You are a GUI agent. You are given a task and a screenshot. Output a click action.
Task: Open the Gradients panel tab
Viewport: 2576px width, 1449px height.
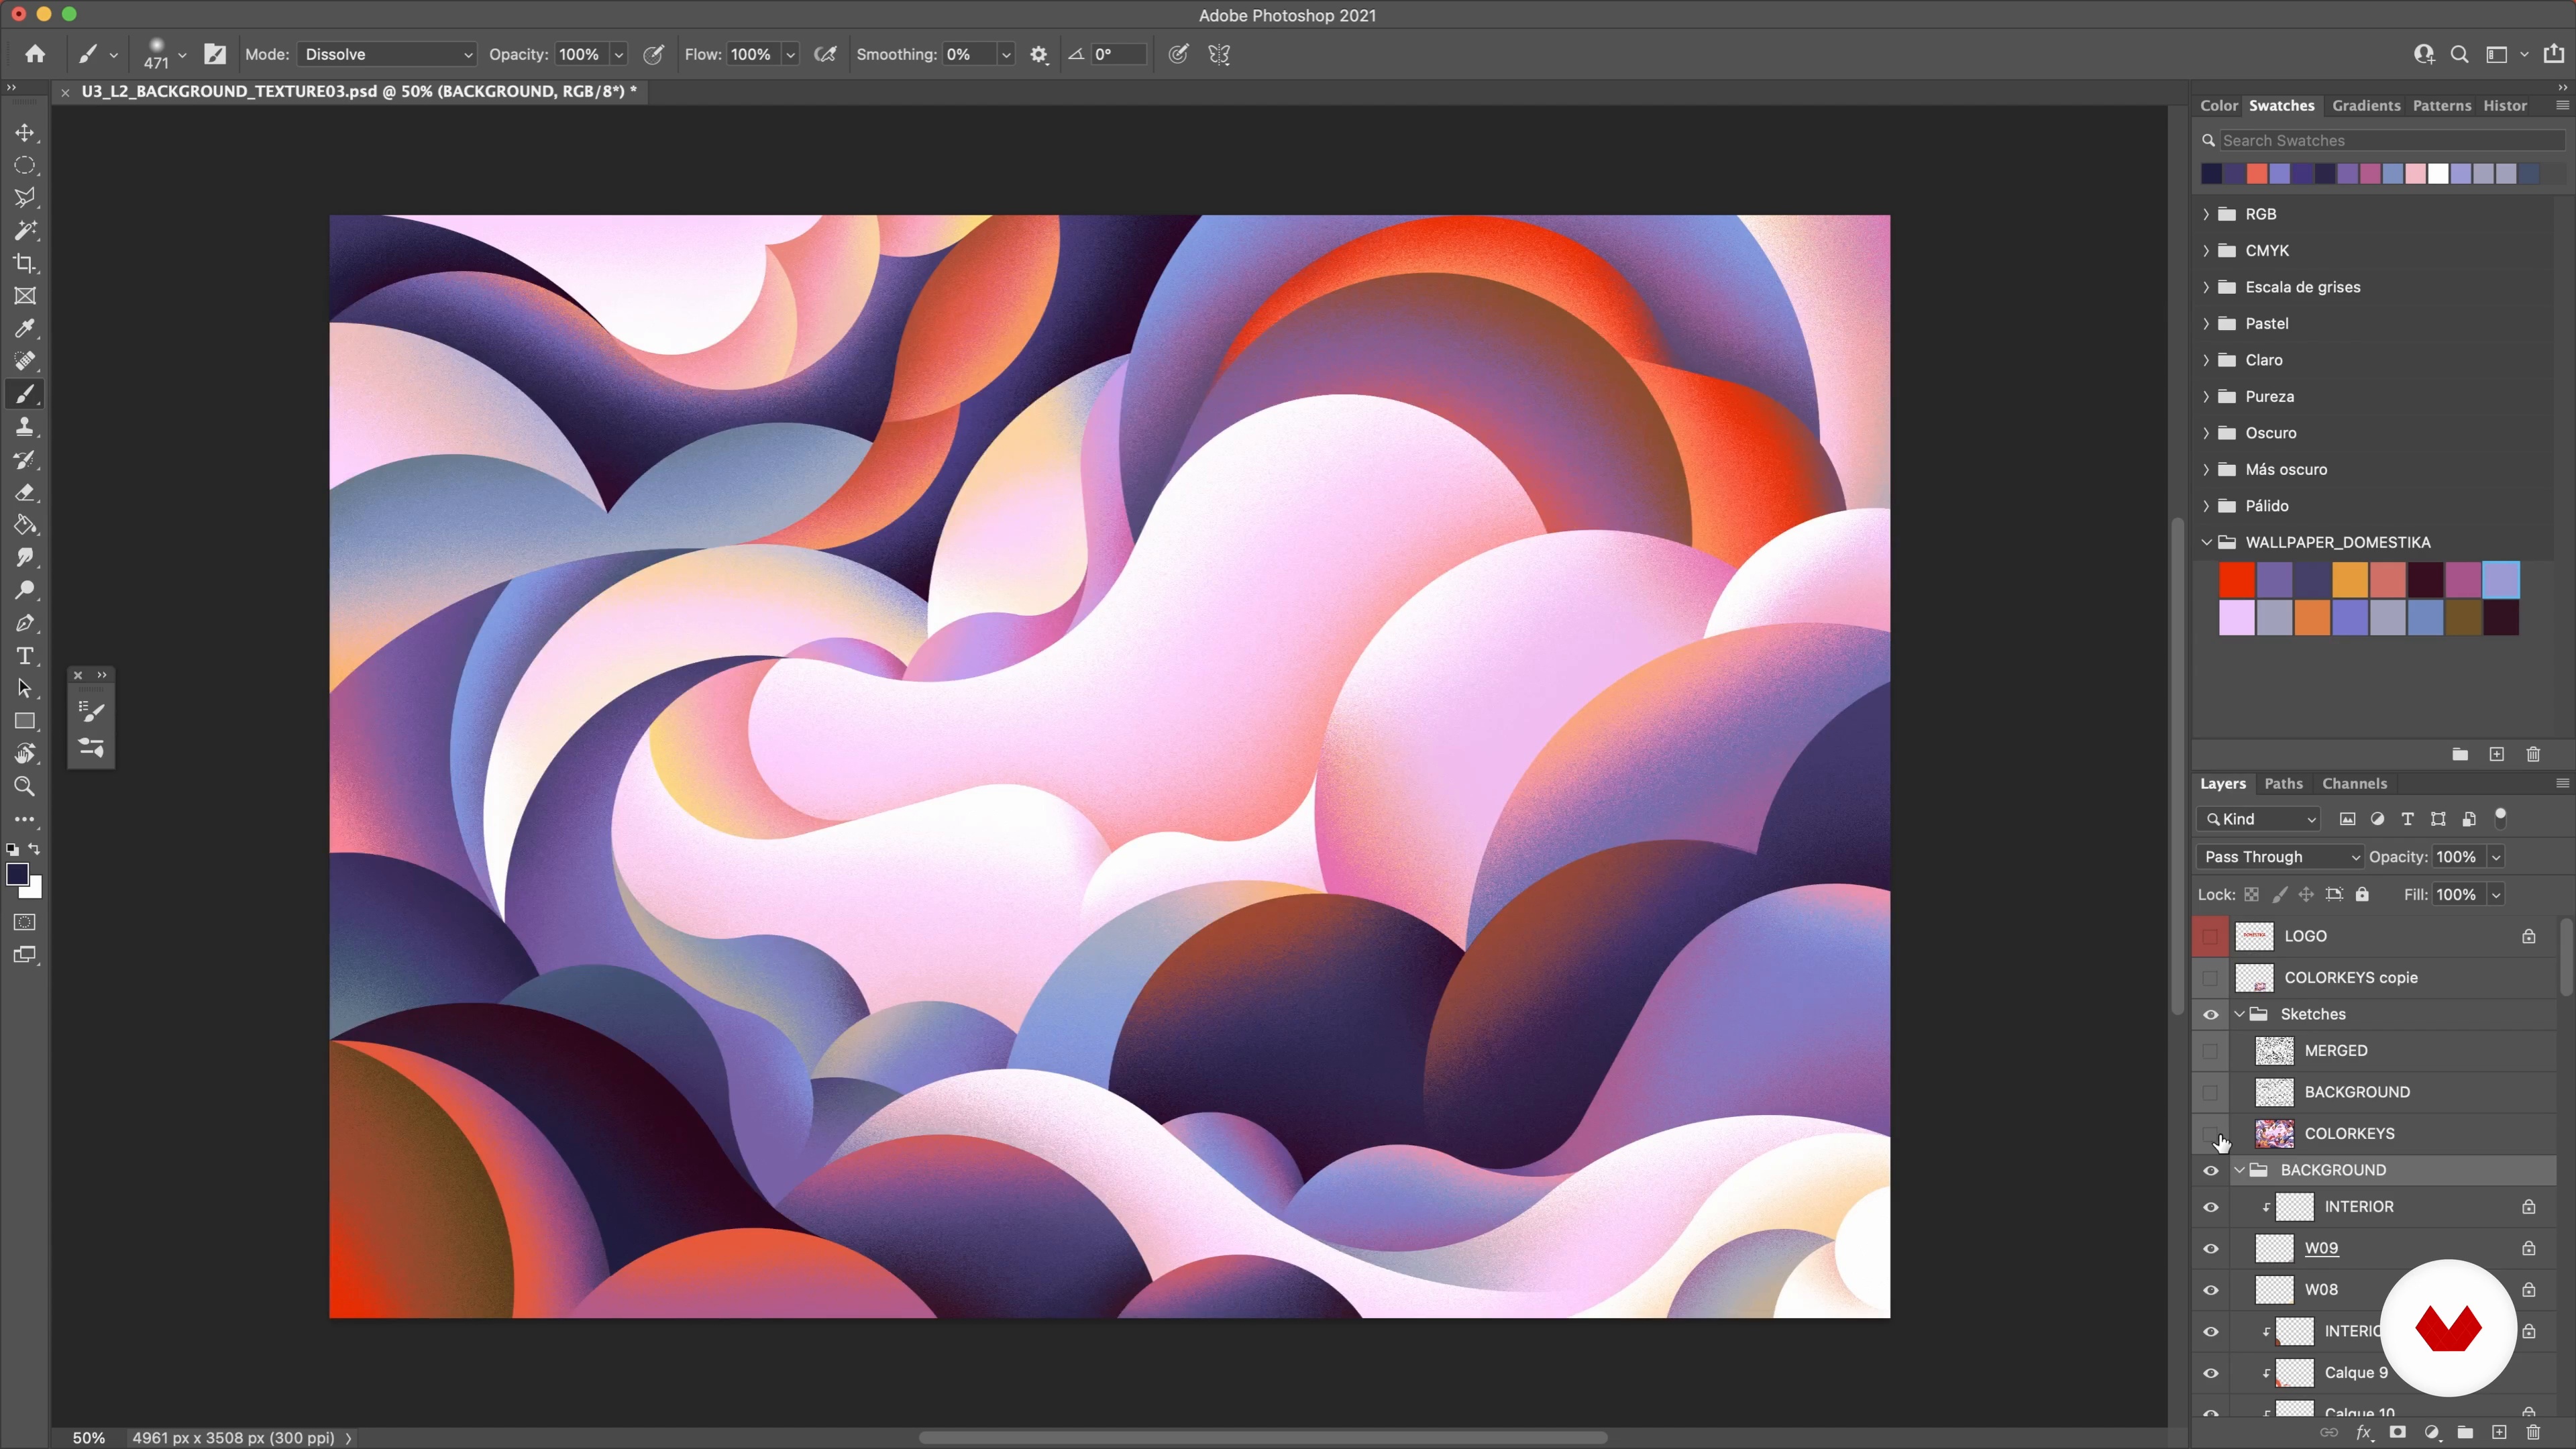pyautogui.click(x=2365, y=106)
